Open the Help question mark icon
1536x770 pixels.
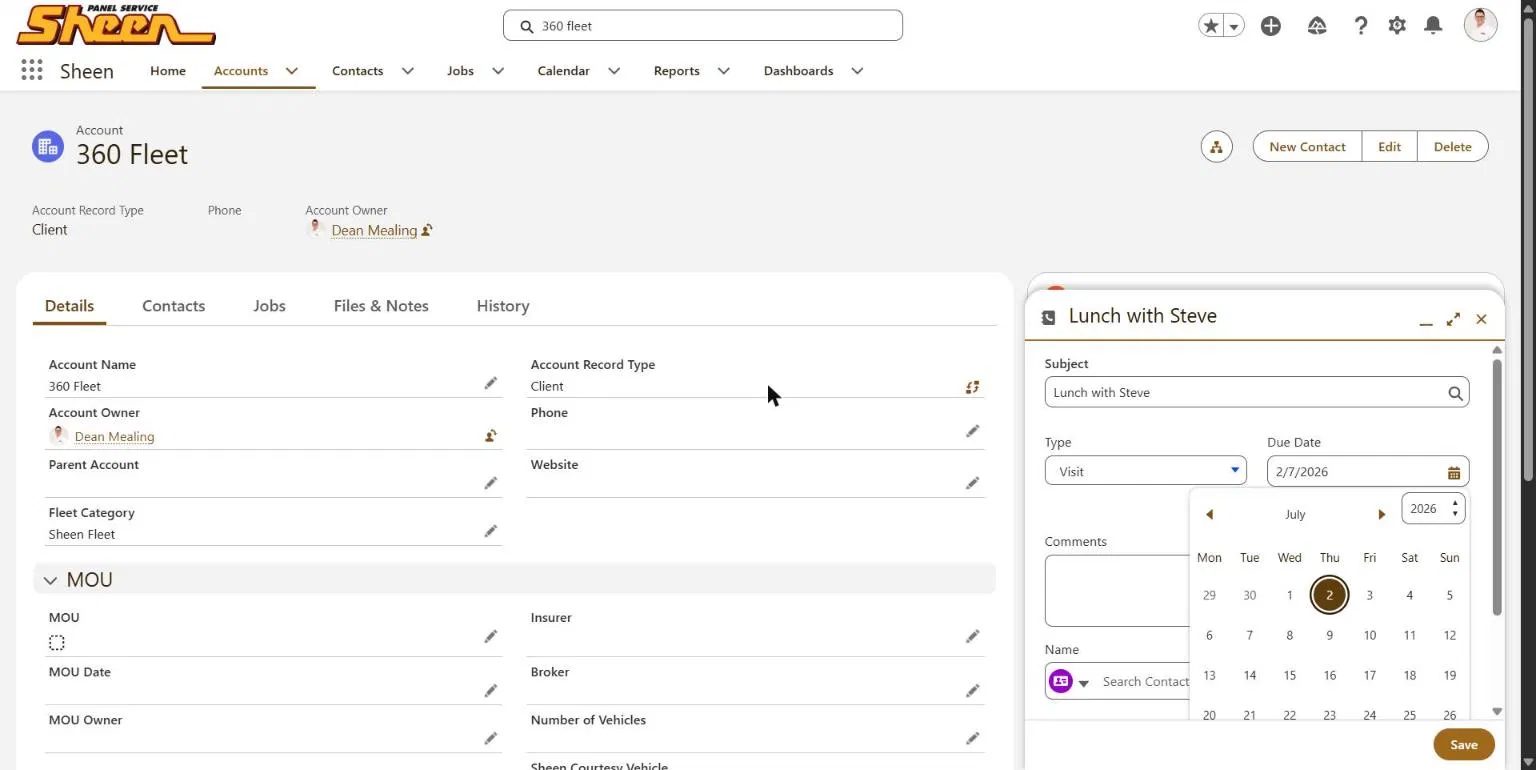1360,26
